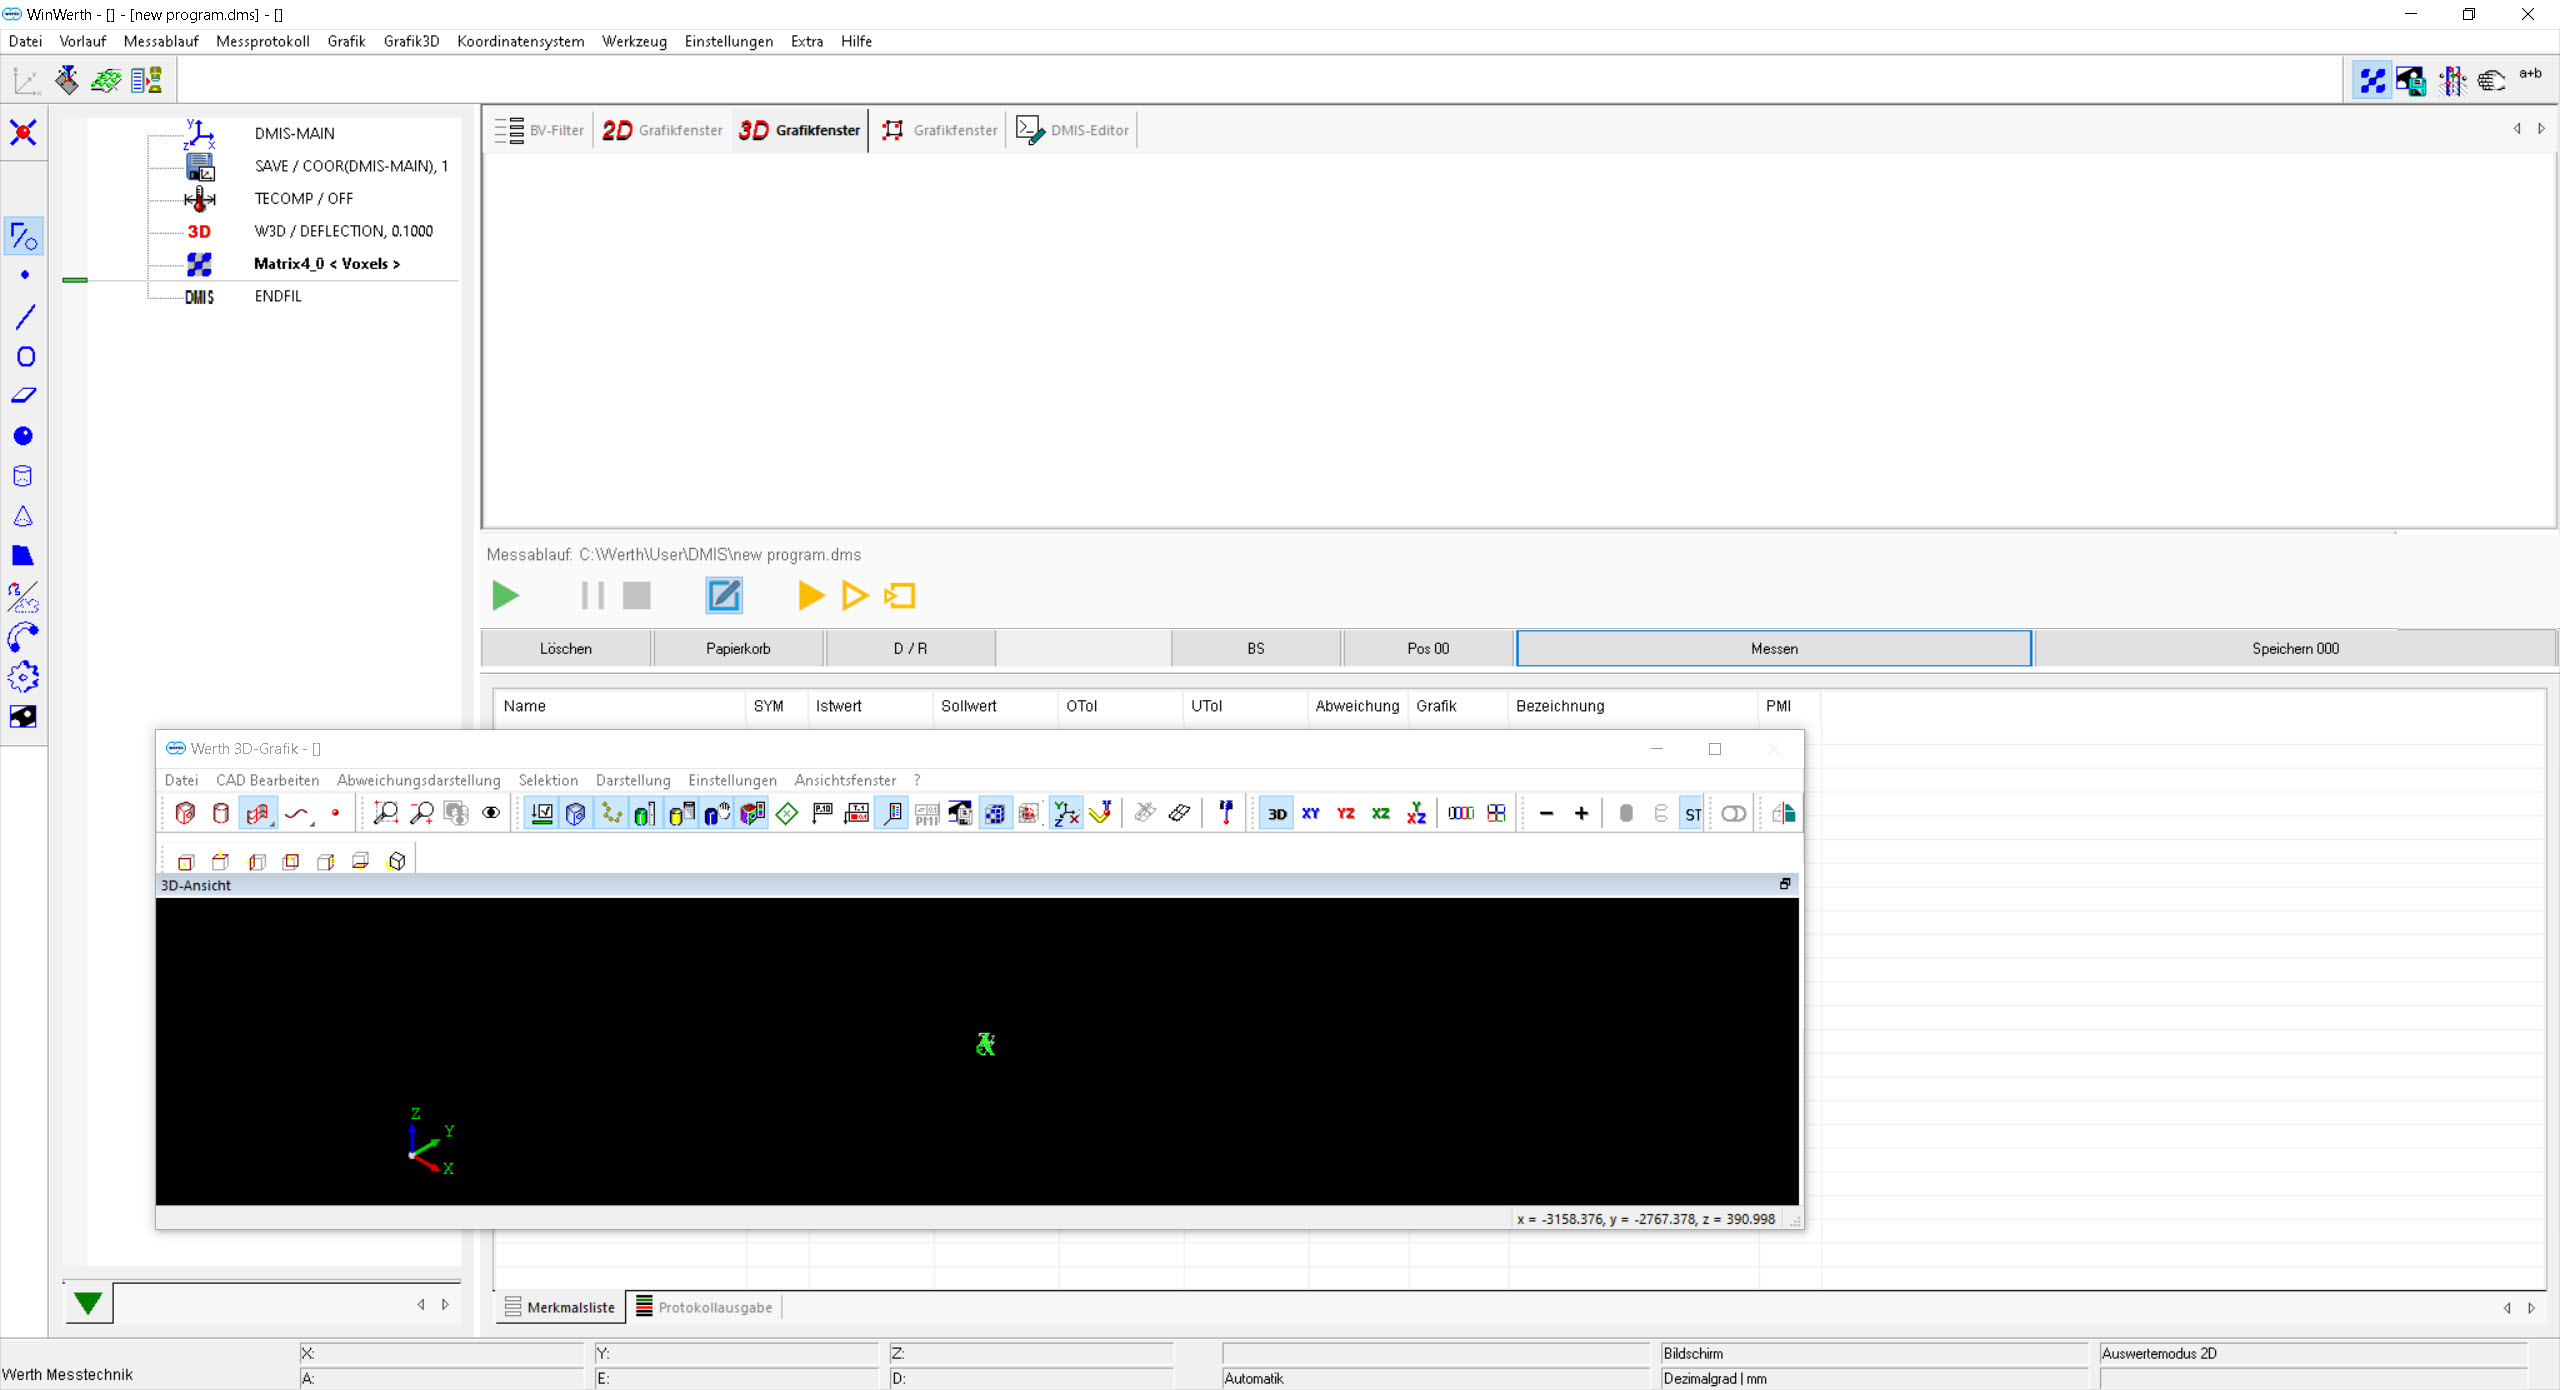
Task: Stop the measurement run
Action: [x=636, y=596]
